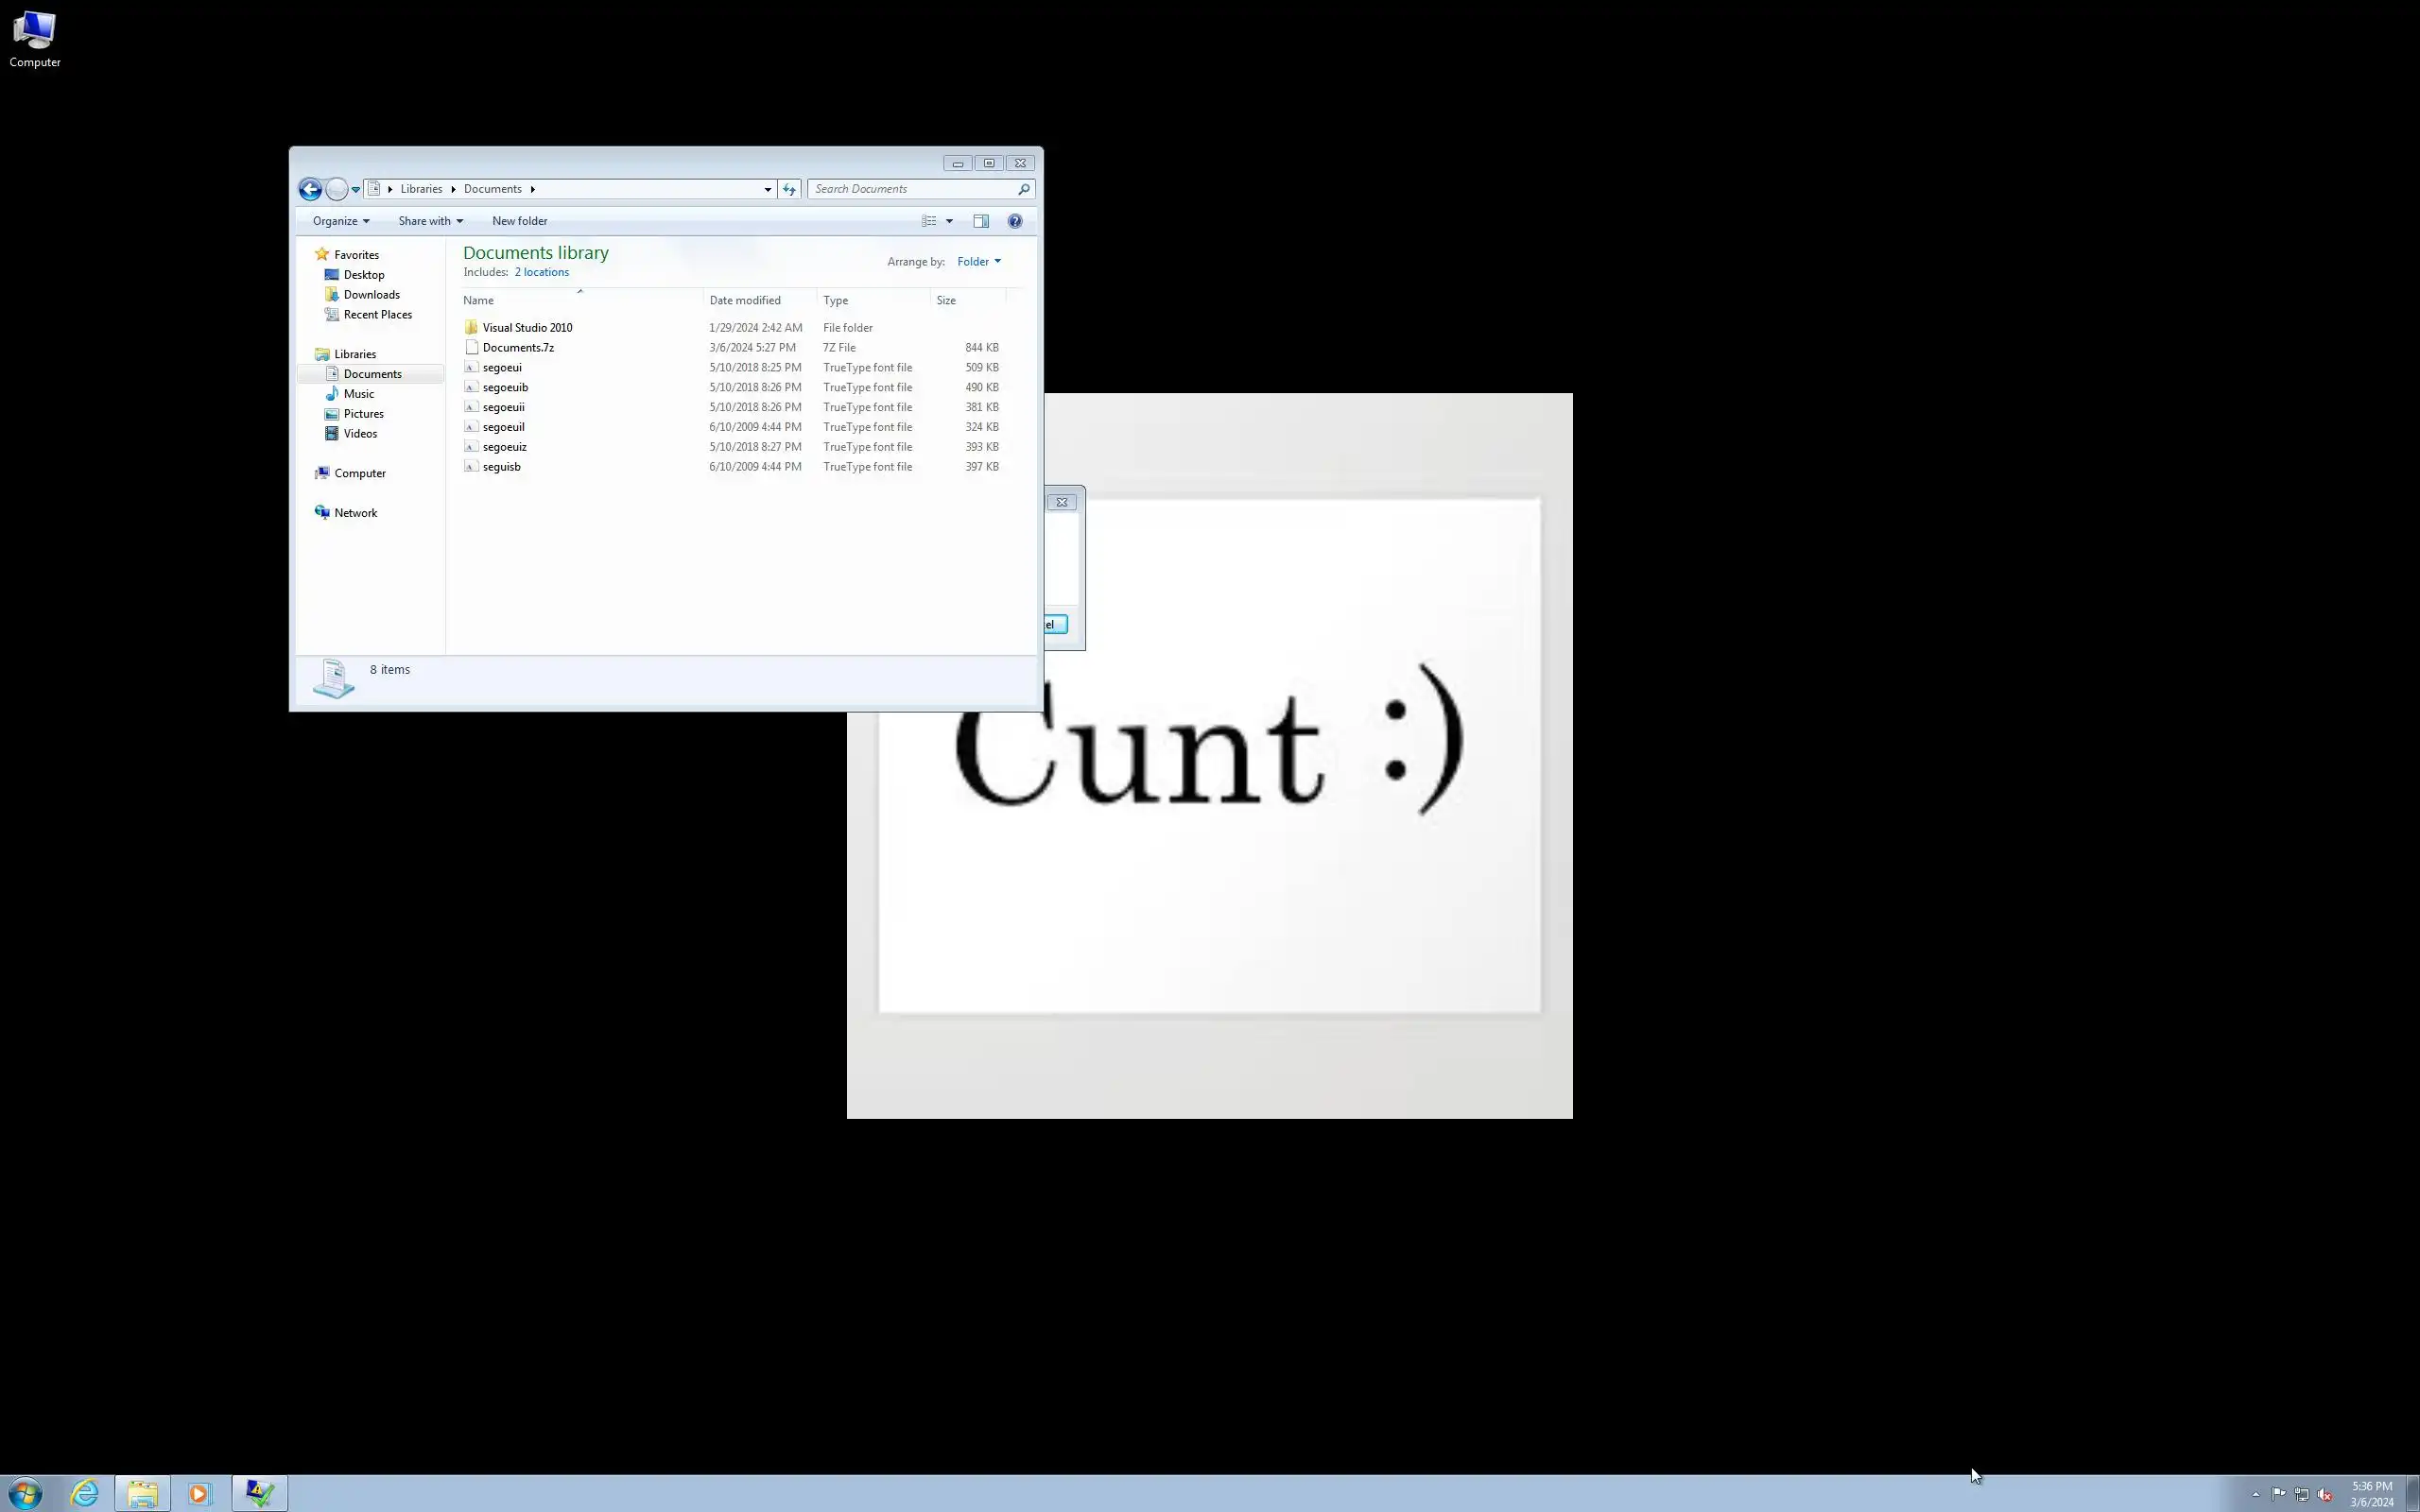Viewport: 2420px width, 1512px height.
Task: Expand the view options dropdown arrow
Action: click(949, 221)
